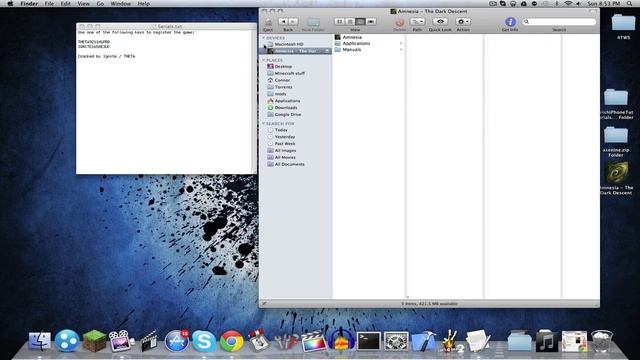Image resolution: width=640 pixels, height=360 pixels.
Task: Open the View menu
Action: pyautogui.click(x=83, y=4)
